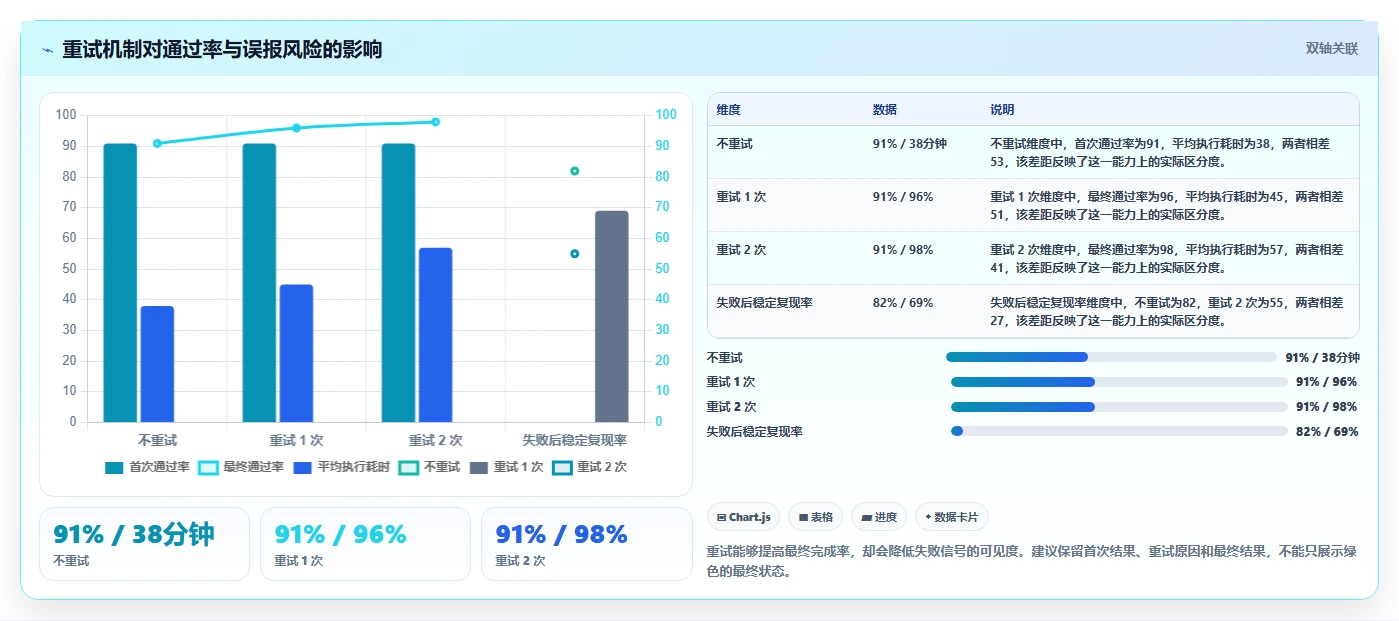Open the 91% / 38分钟 stat card
This screenshot has width=1399, height=621.
(144, 544)
